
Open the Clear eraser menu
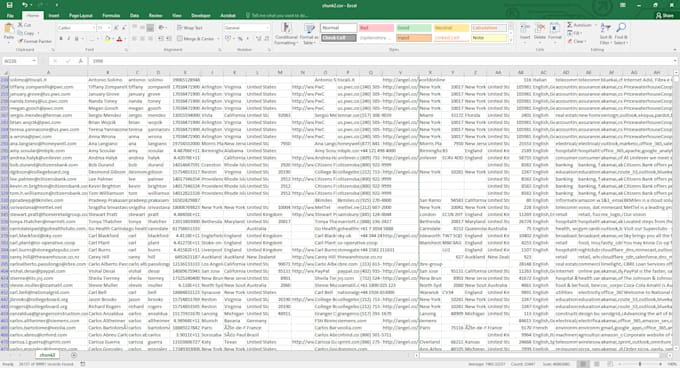pos(576,41)
